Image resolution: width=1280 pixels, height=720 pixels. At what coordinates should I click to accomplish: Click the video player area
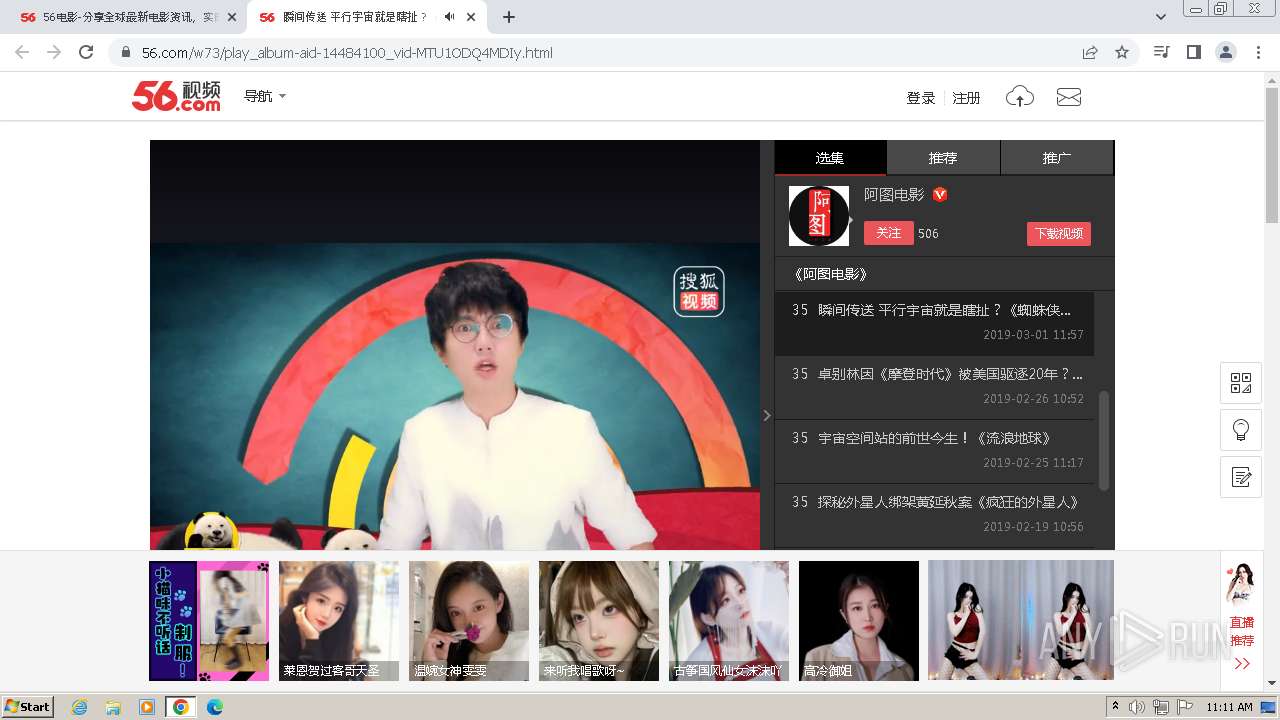(x=455, y=345)
